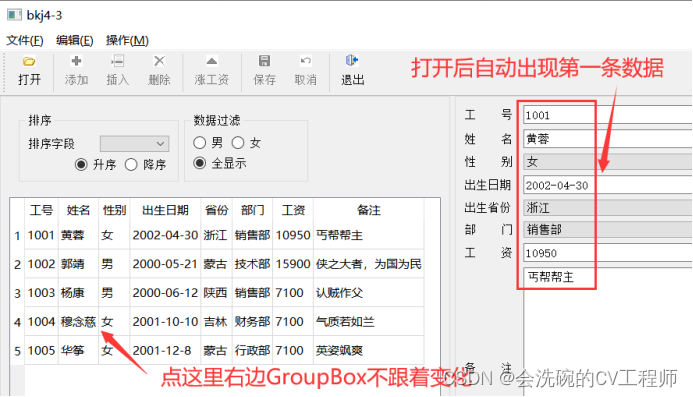This screenshot has width=693, height=397.
Task: Click table cell 华筝
Action: (x=78, y=351)
